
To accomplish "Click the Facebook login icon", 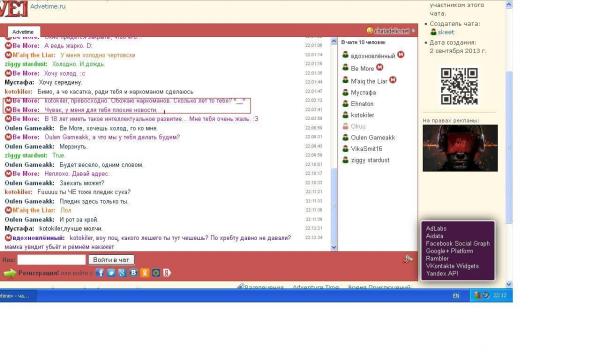I will click(x=100, y=273).
